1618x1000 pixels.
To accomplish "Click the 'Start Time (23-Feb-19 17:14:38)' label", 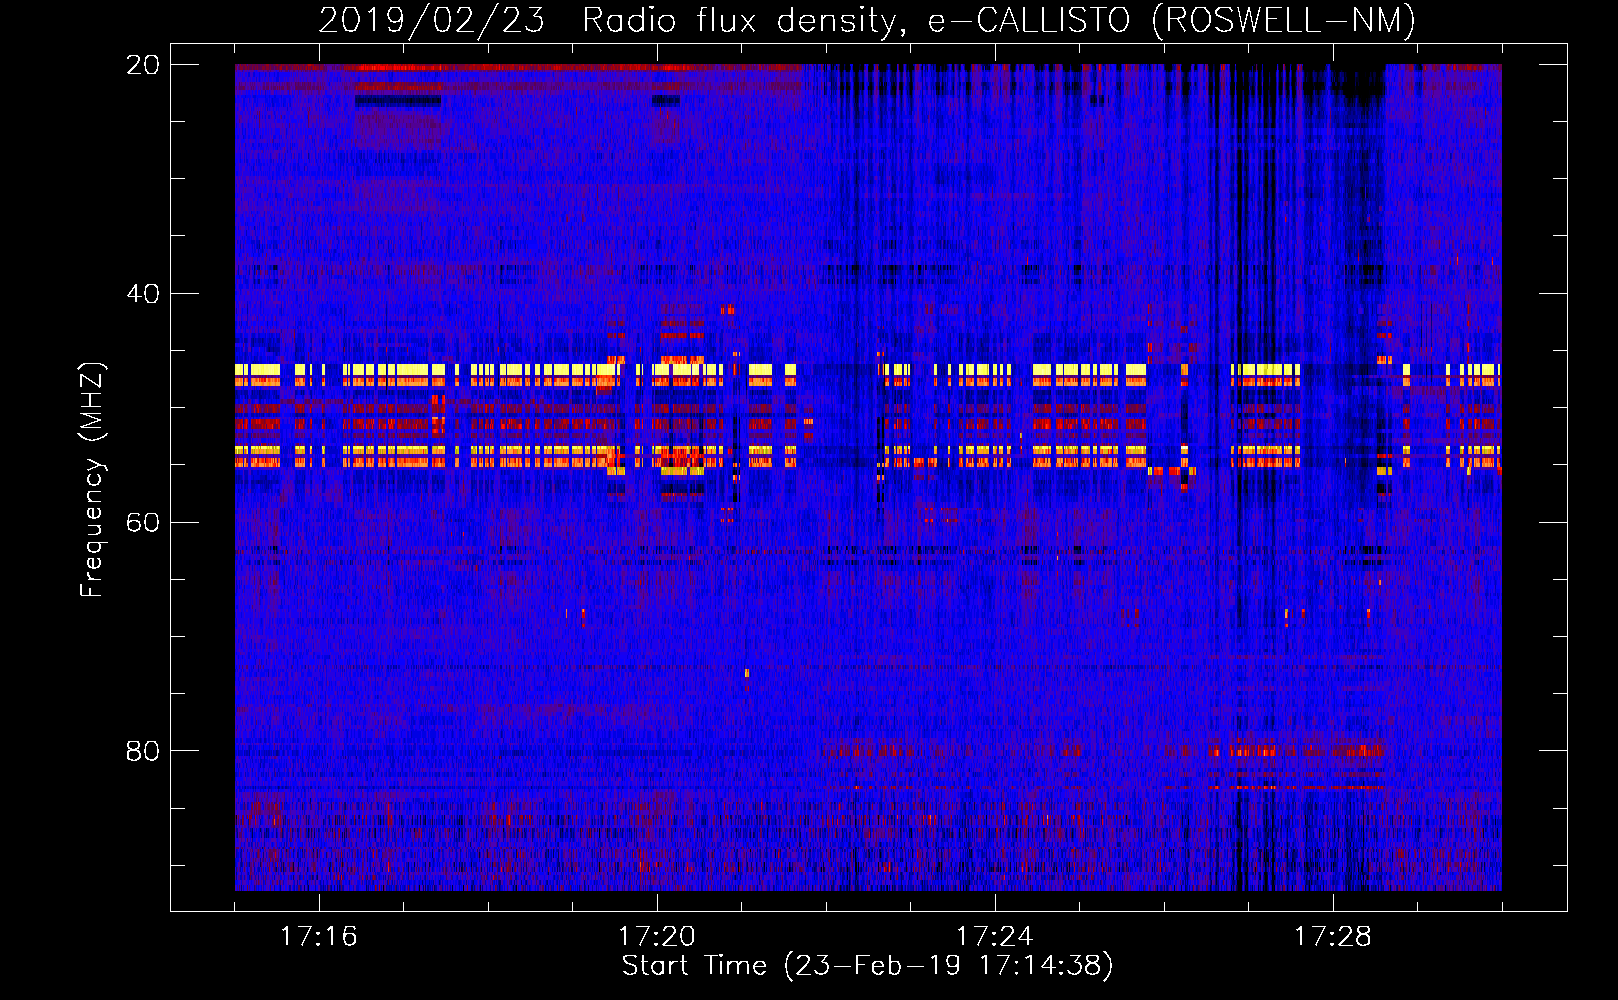I will (867, 966).
